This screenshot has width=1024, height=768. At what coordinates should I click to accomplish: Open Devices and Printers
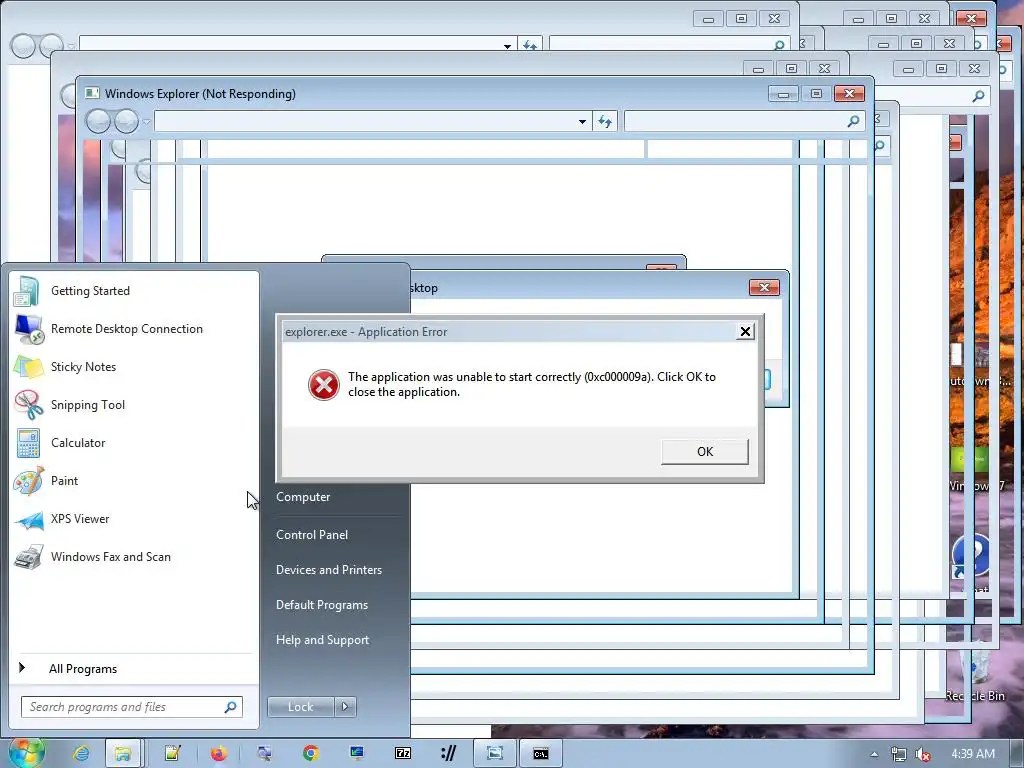pyautogui.click(x=328, y=569)
